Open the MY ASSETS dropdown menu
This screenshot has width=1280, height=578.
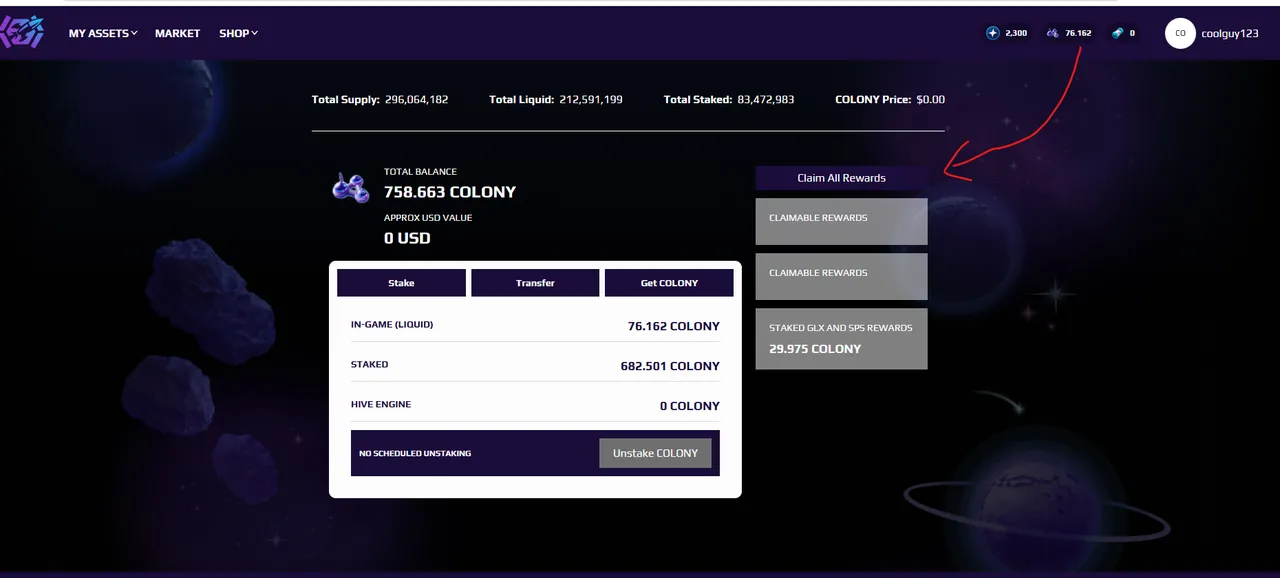click(x=103, y=33)
